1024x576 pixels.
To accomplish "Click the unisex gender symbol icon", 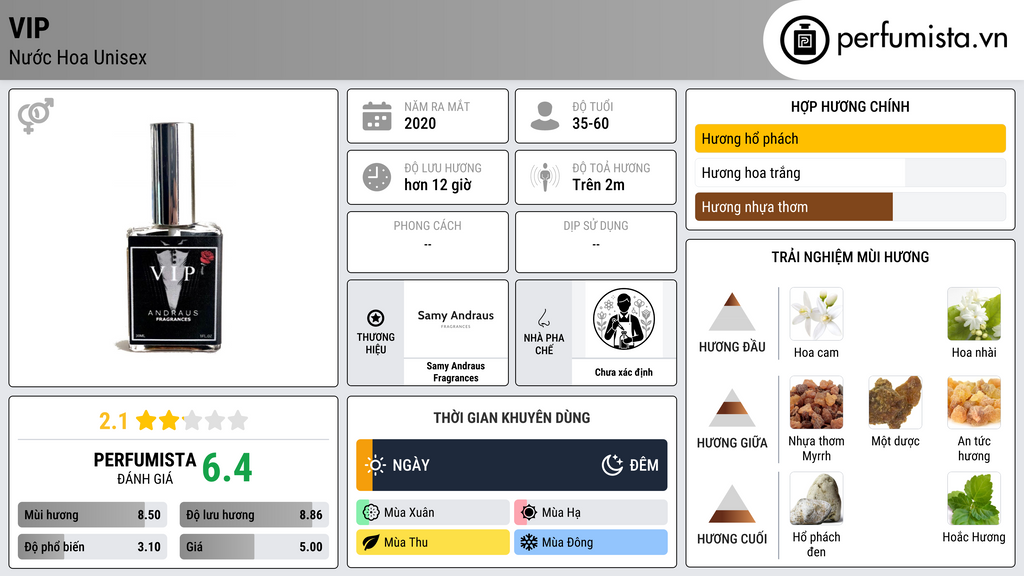I will click(x=36, y=116).
